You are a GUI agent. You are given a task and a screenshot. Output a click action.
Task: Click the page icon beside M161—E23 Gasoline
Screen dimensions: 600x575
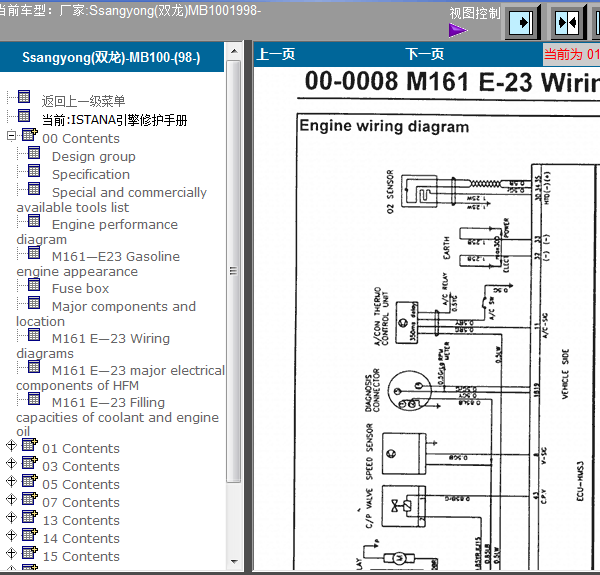(x=34, y=252)
